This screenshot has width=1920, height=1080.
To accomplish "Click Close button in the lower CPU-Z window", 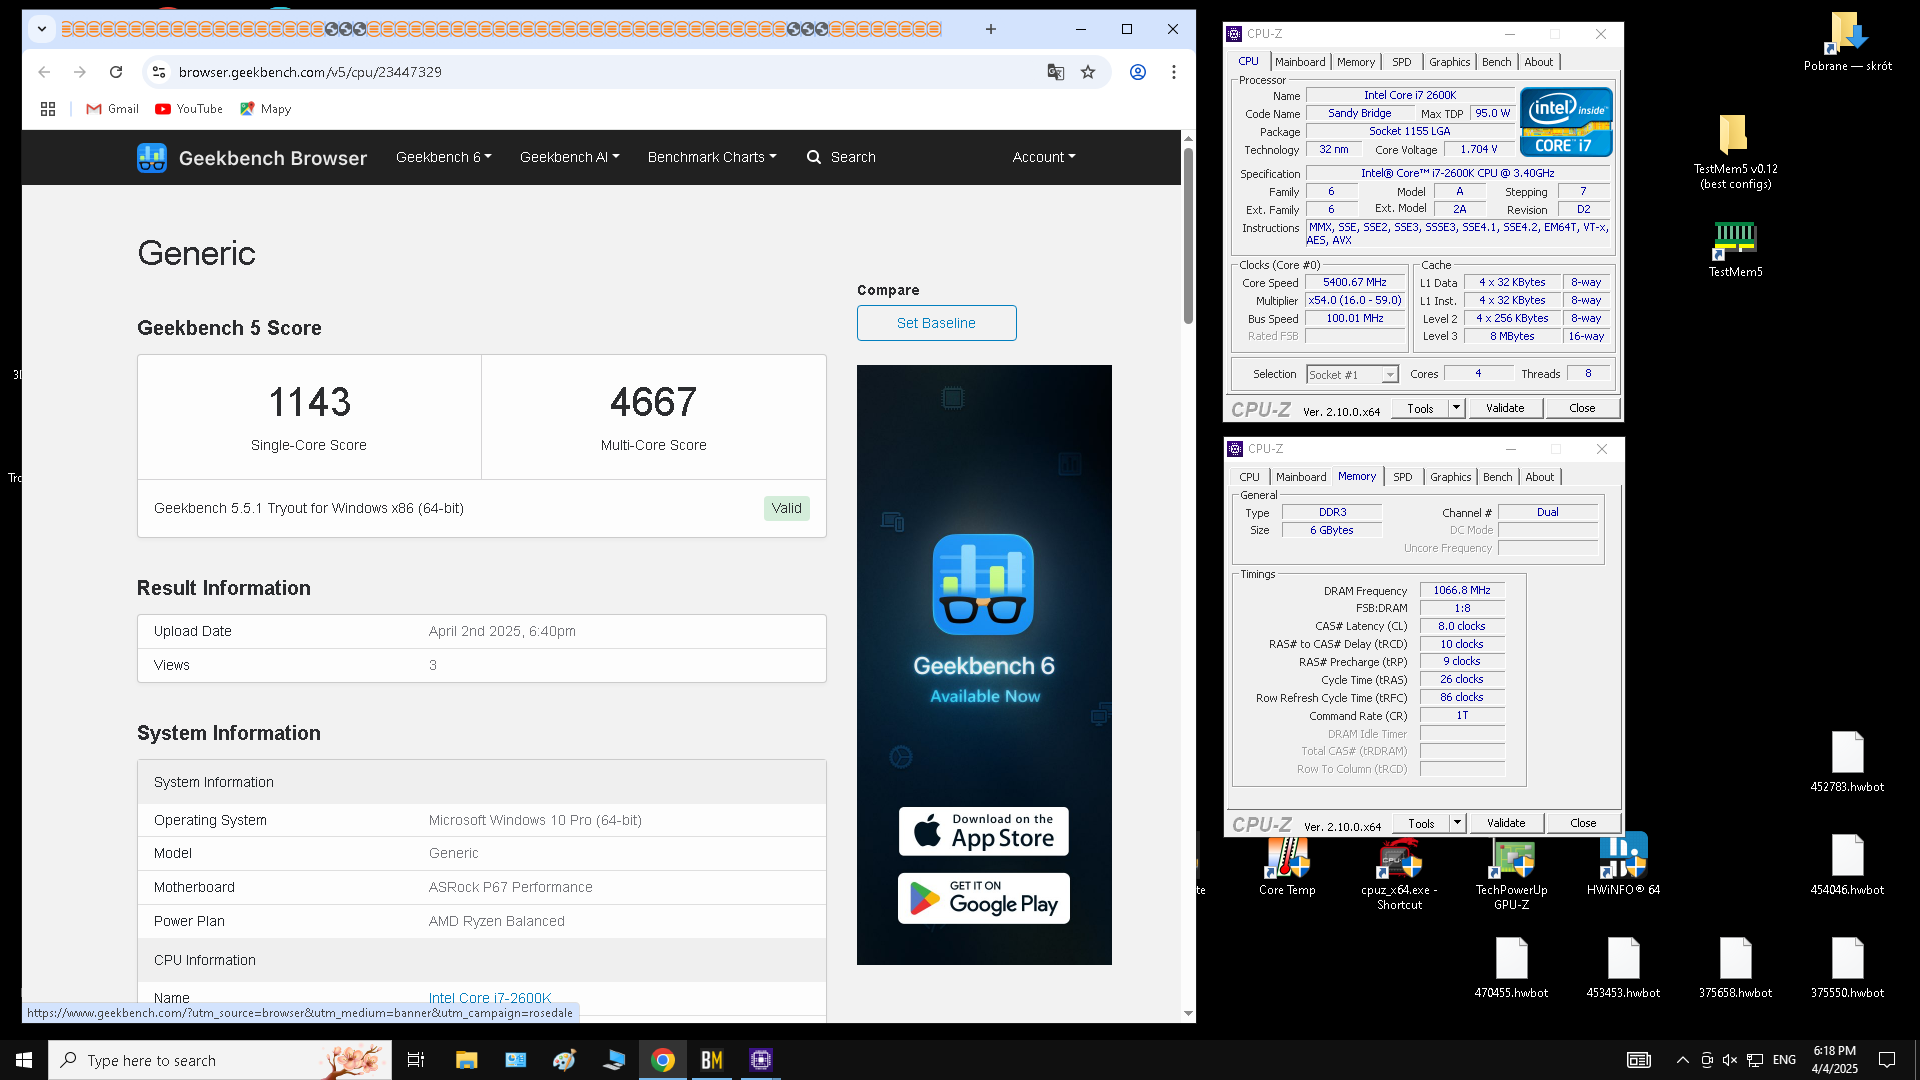I will pos(1583,823).
